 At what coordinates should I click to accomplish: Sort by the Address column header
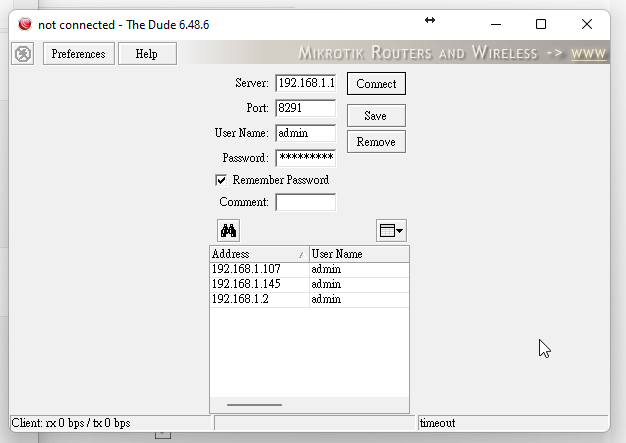(259, 254)
